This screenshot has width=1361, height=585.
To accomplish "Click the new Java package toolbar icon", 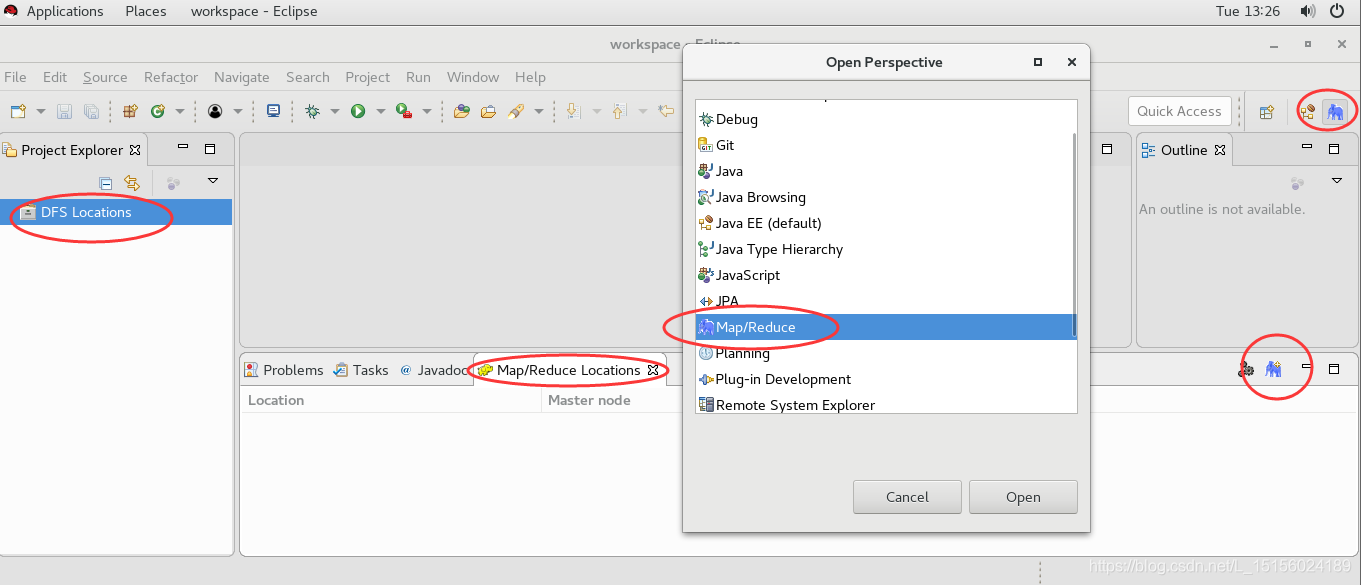I will click(x=130, y=112).
